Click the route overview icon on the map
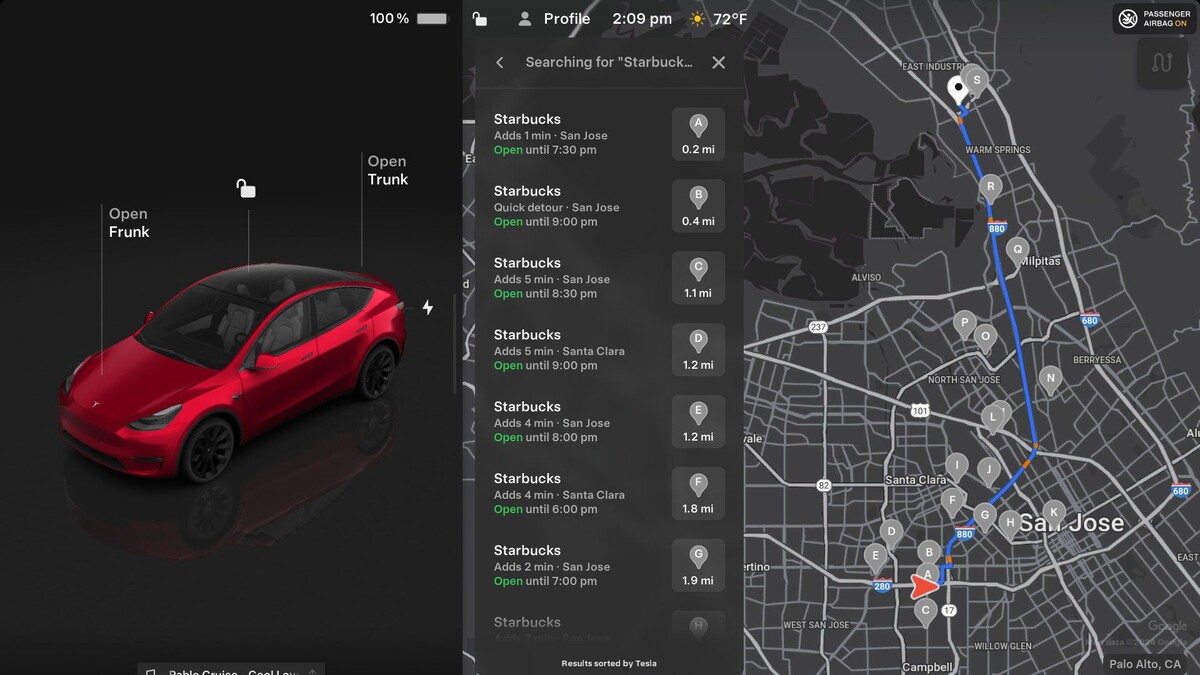 pos(1161,63)
